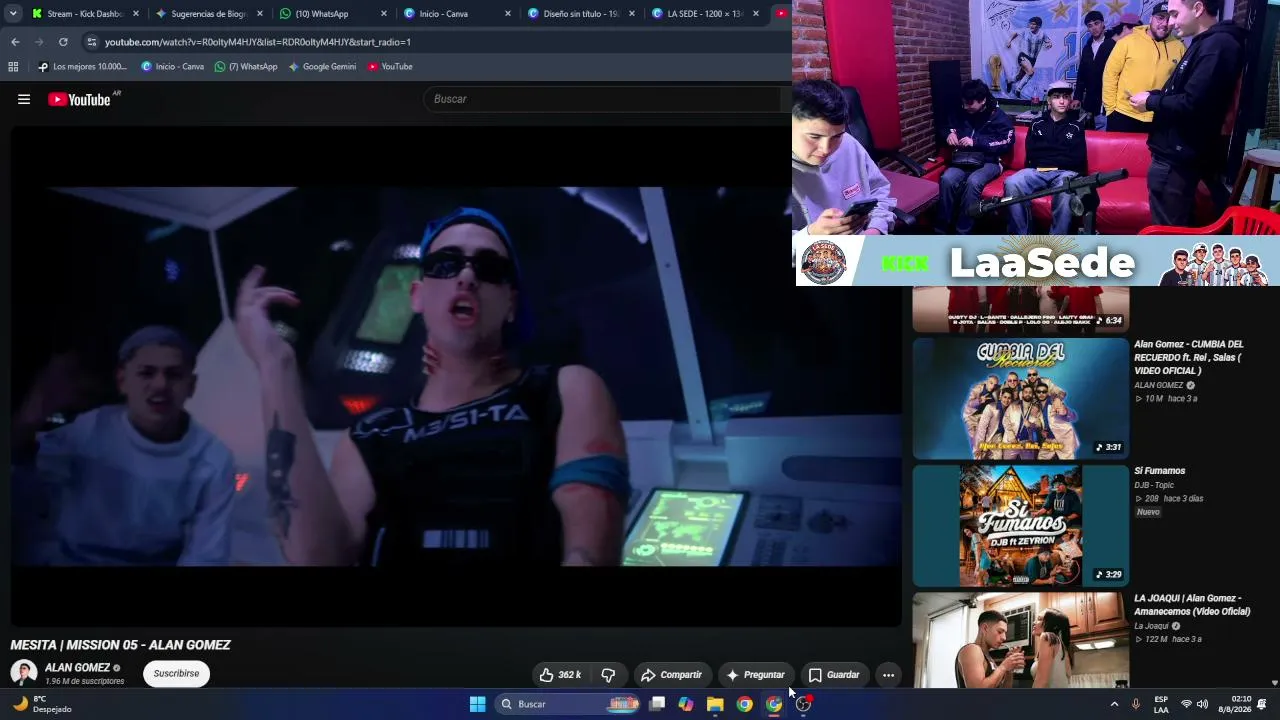1280x720 pixels.
Task: Click the taskbar Buscar search box
Action: point(567,704)
